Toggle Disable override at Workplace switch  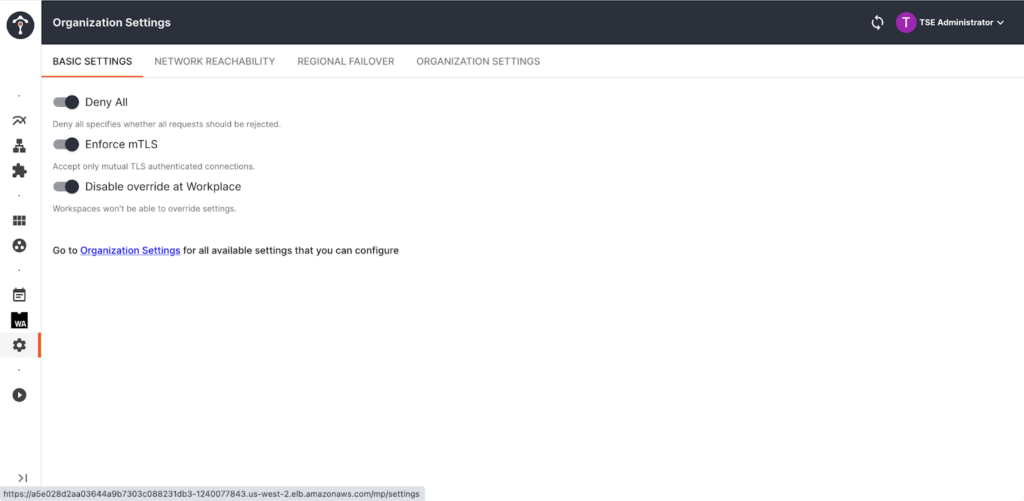click(x=66, y=186)
